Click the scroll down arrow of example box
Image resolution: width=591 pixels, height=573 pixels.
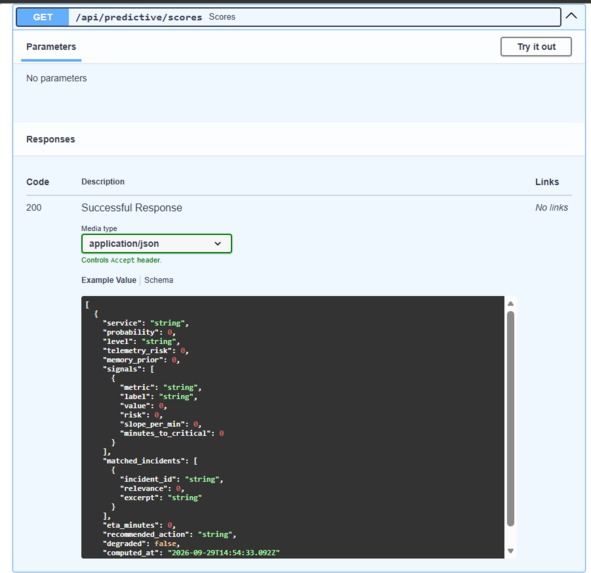(x=511, y=551)
